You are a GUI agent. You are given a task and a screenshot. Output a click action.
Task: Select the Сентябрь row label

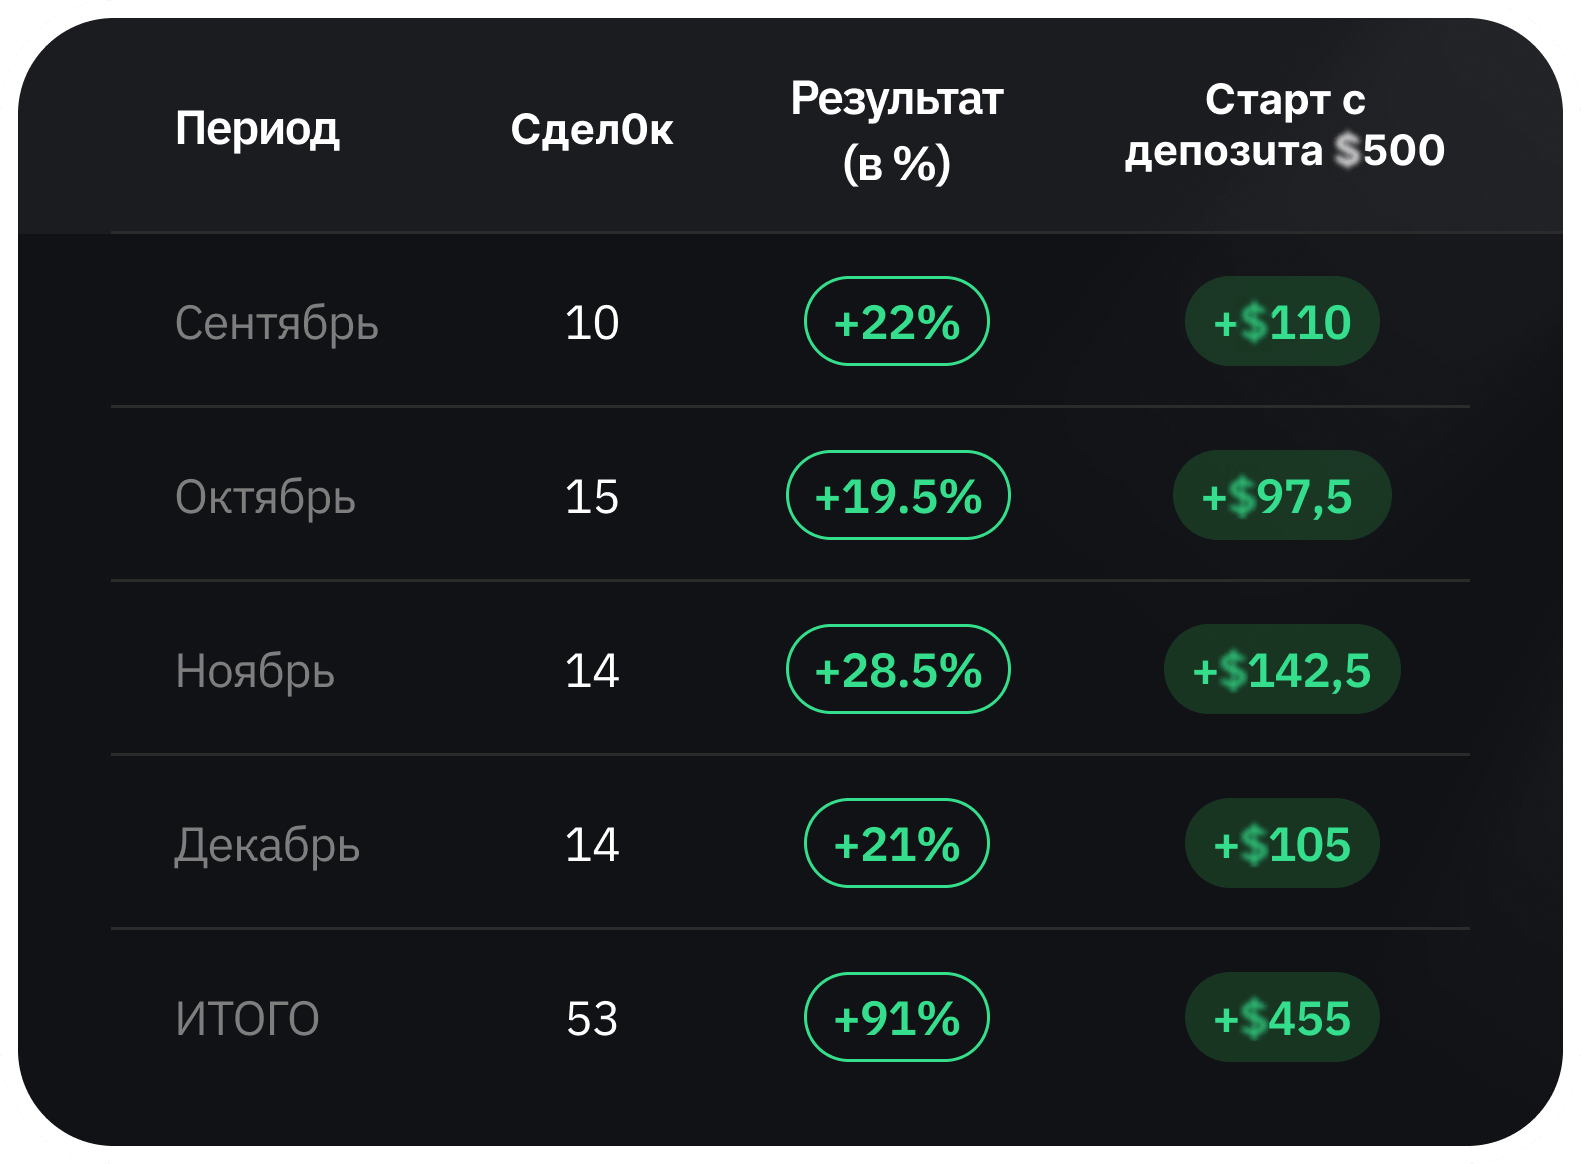click(x=276, y=323)
